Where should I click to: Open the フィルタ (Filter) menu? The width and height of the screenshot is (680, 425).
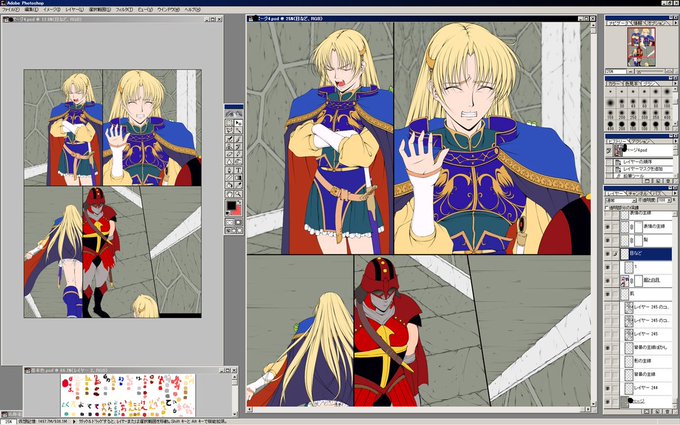(x=124, y=9)
